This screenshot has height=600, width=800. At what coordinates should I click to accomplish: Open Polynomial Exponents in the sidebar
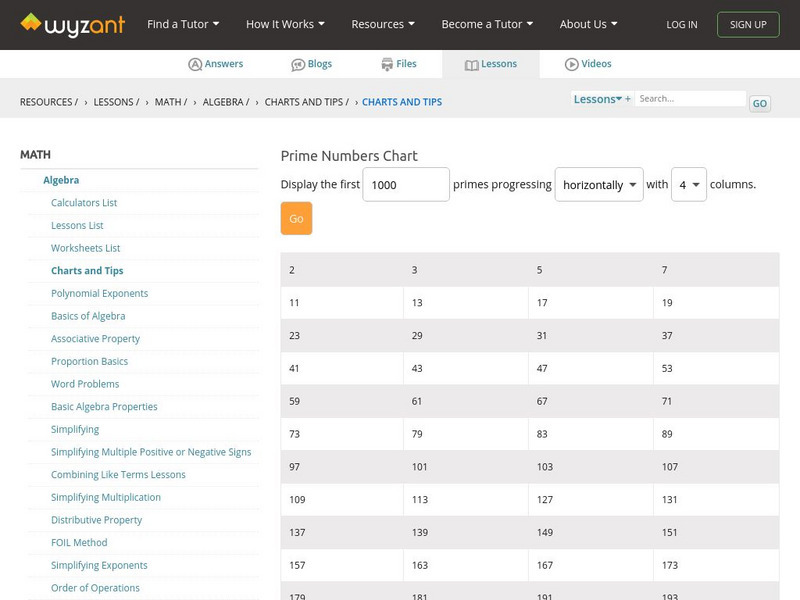[99, 293]
